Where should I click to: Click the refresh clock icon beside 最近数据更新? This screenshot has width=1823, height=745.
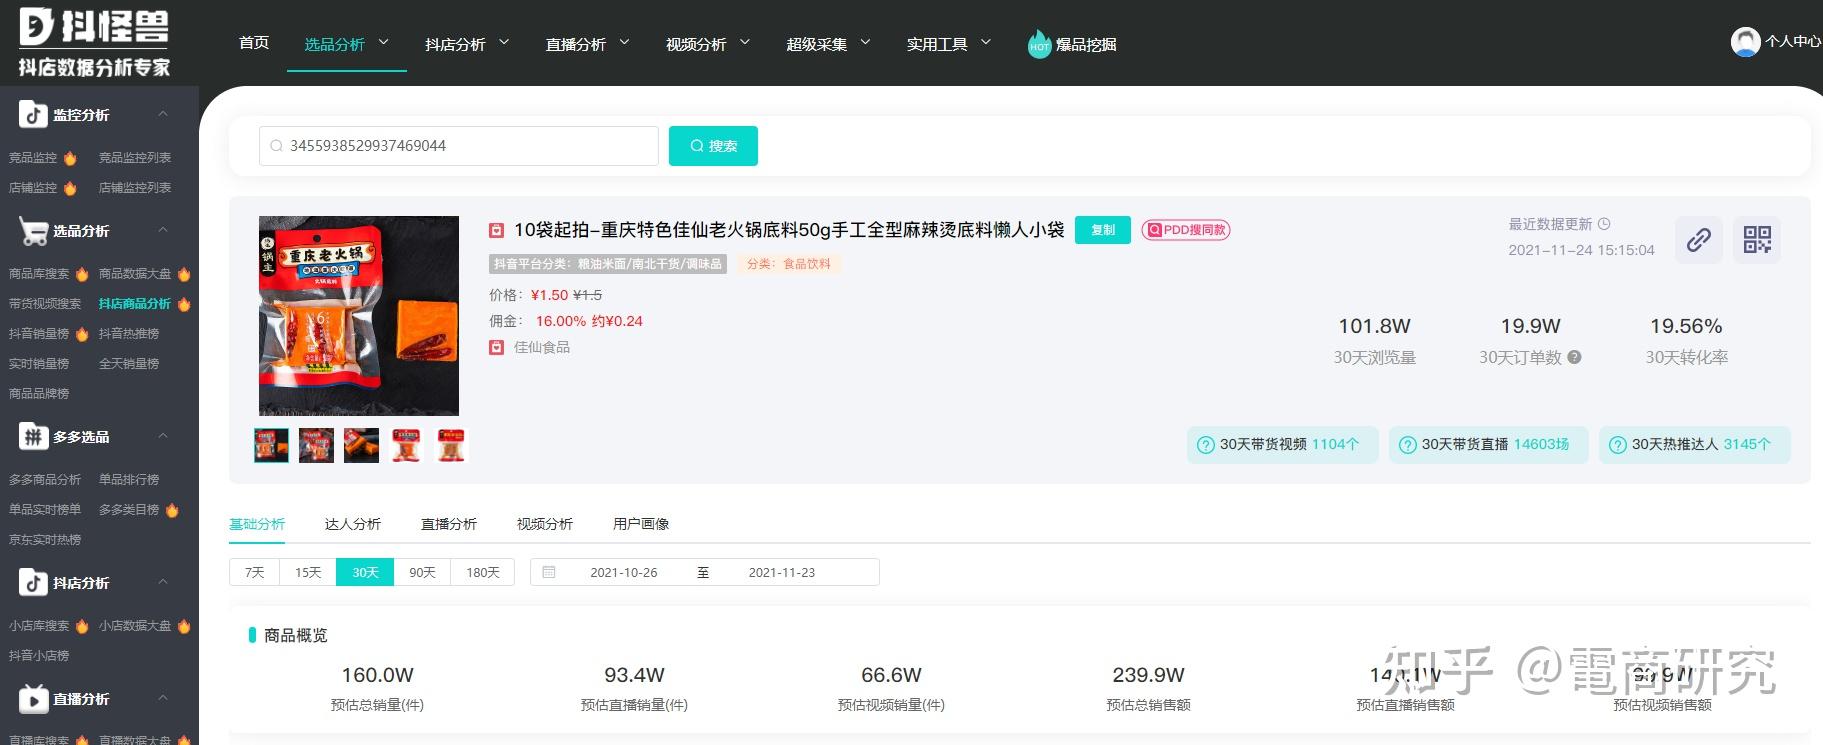pos(1604,224)
